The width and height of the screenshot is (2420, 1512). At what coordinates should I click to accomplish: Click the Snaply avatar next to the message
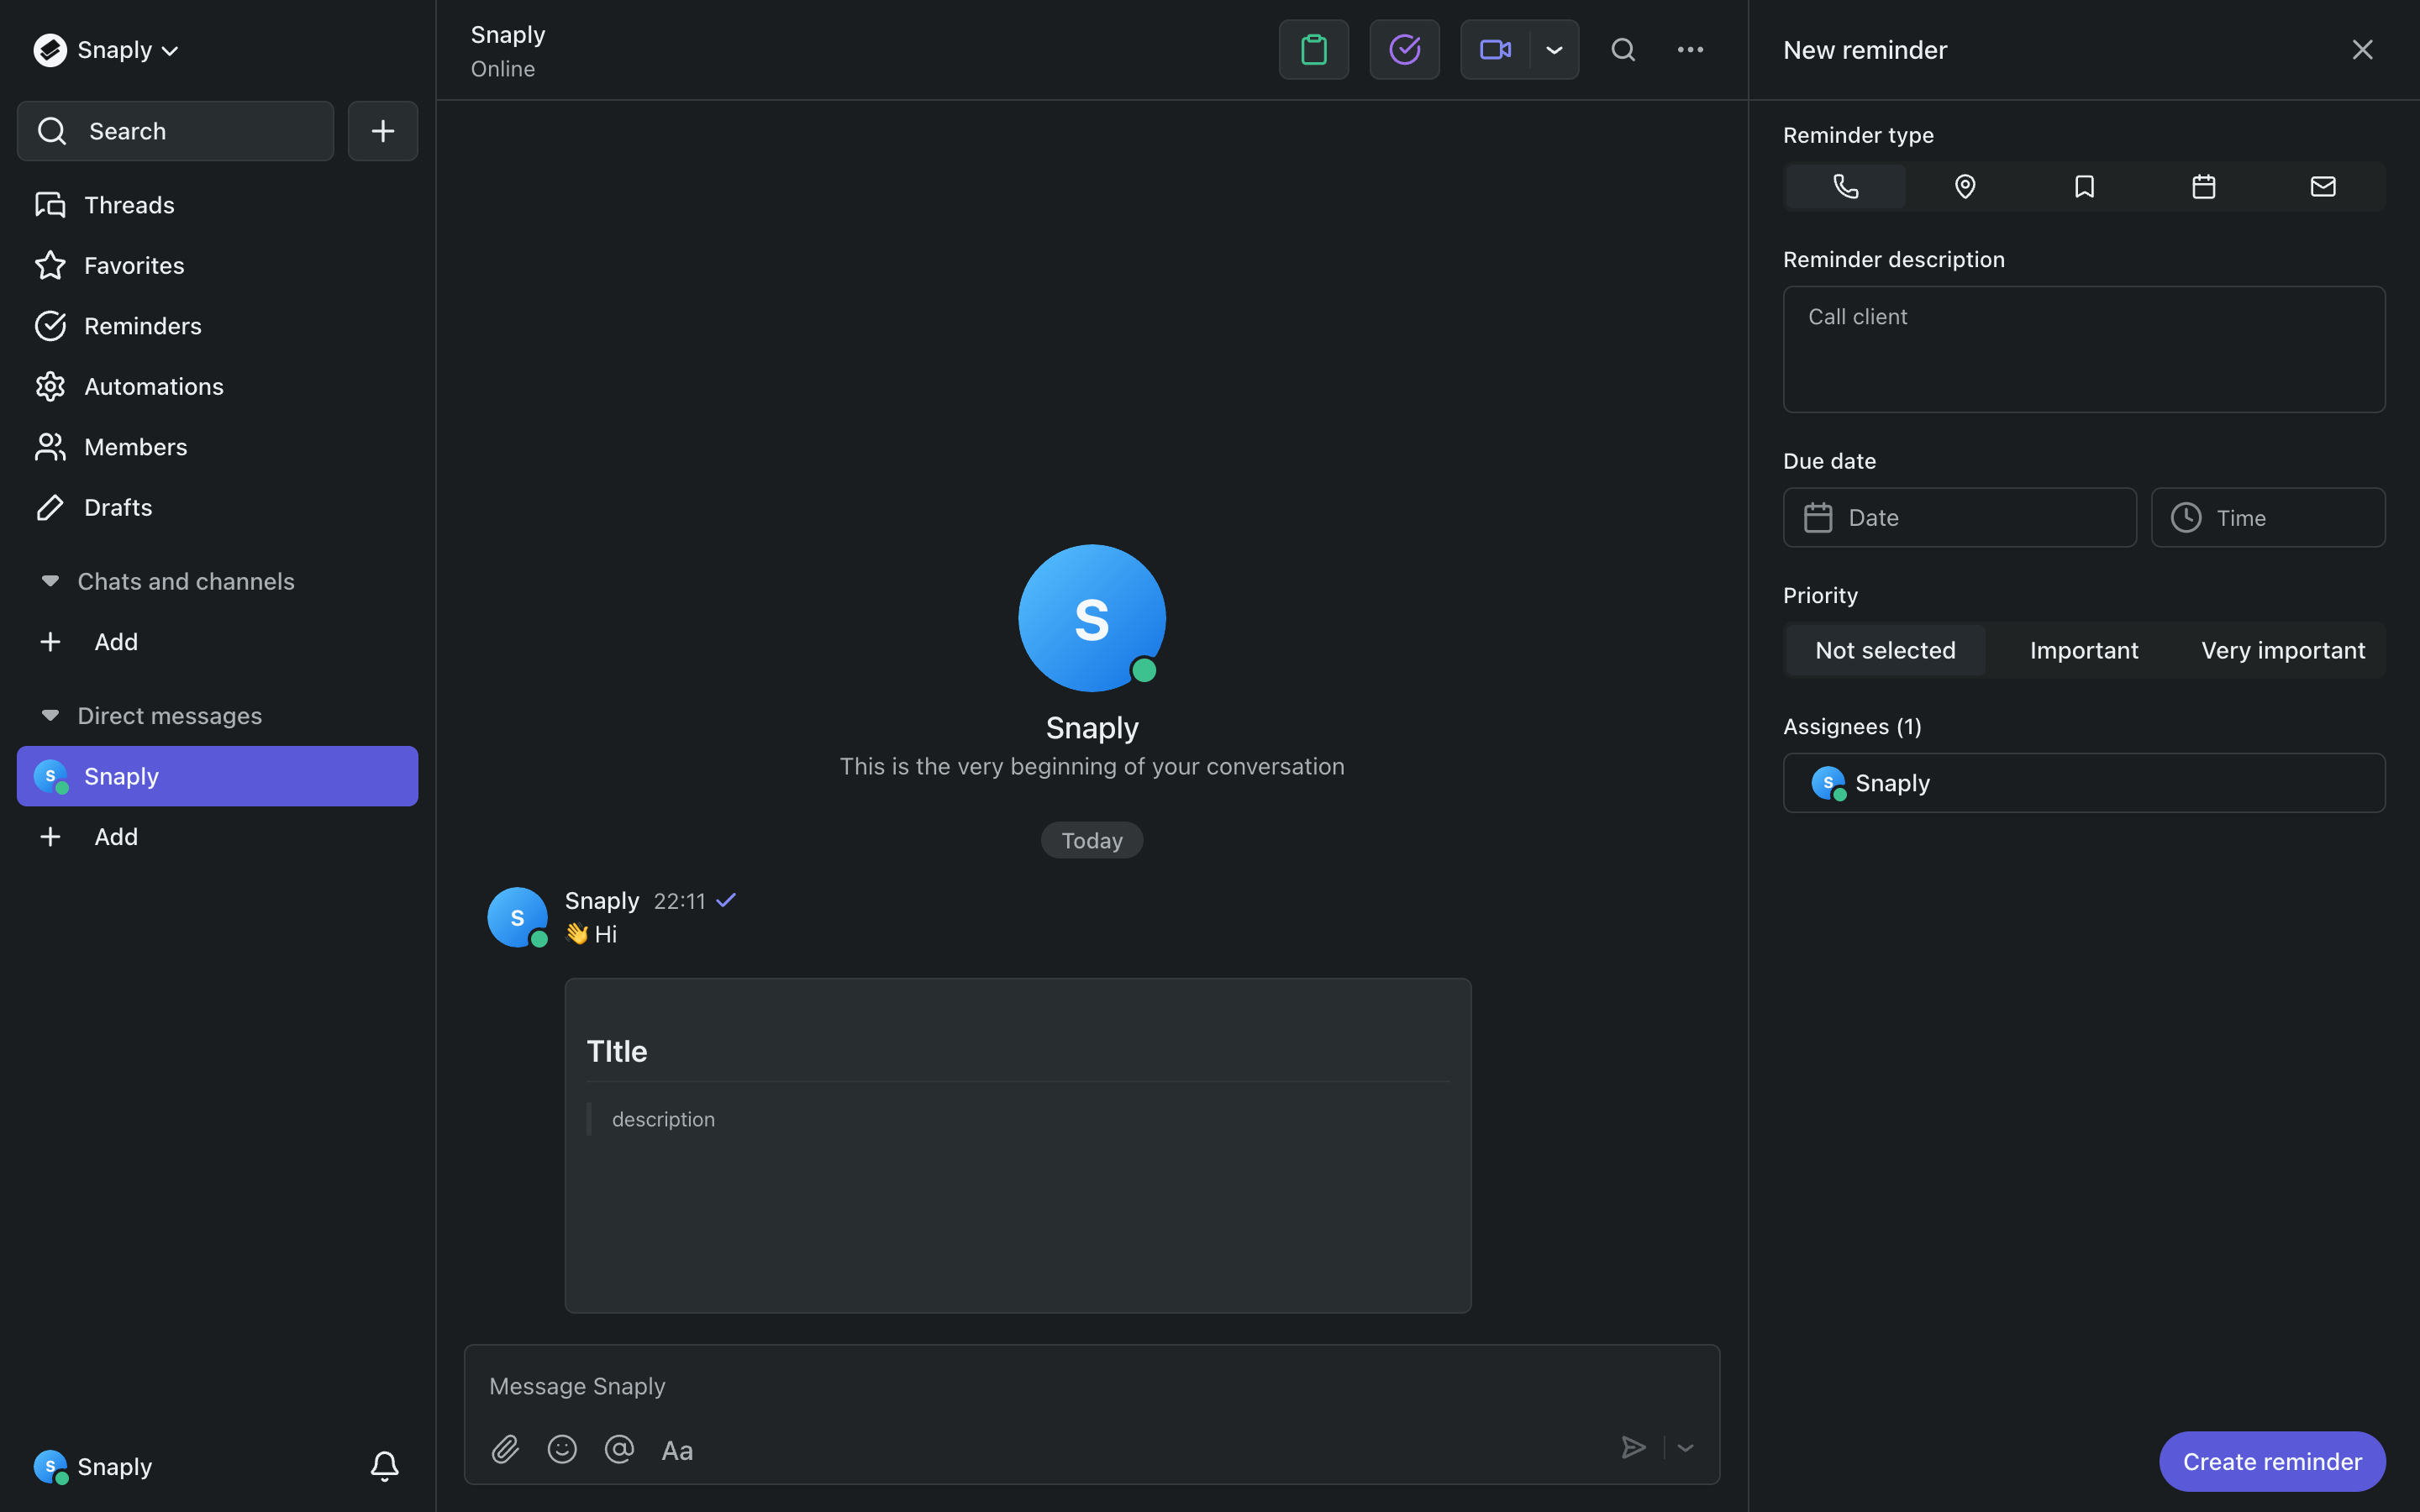click(517, 917)
